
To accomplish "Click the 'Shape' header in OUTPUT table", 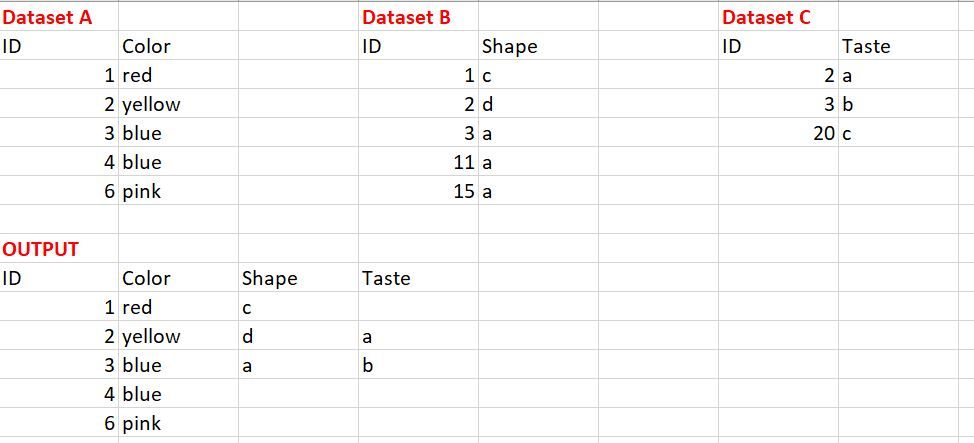I will click(x=269, y=278).
